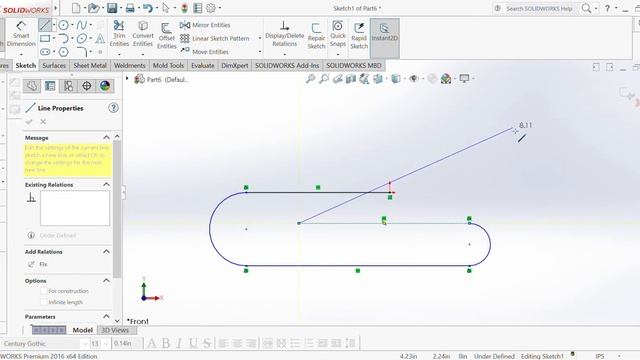
Task: Select the Polygon sketch tool
Action: (x=63, y=52)
